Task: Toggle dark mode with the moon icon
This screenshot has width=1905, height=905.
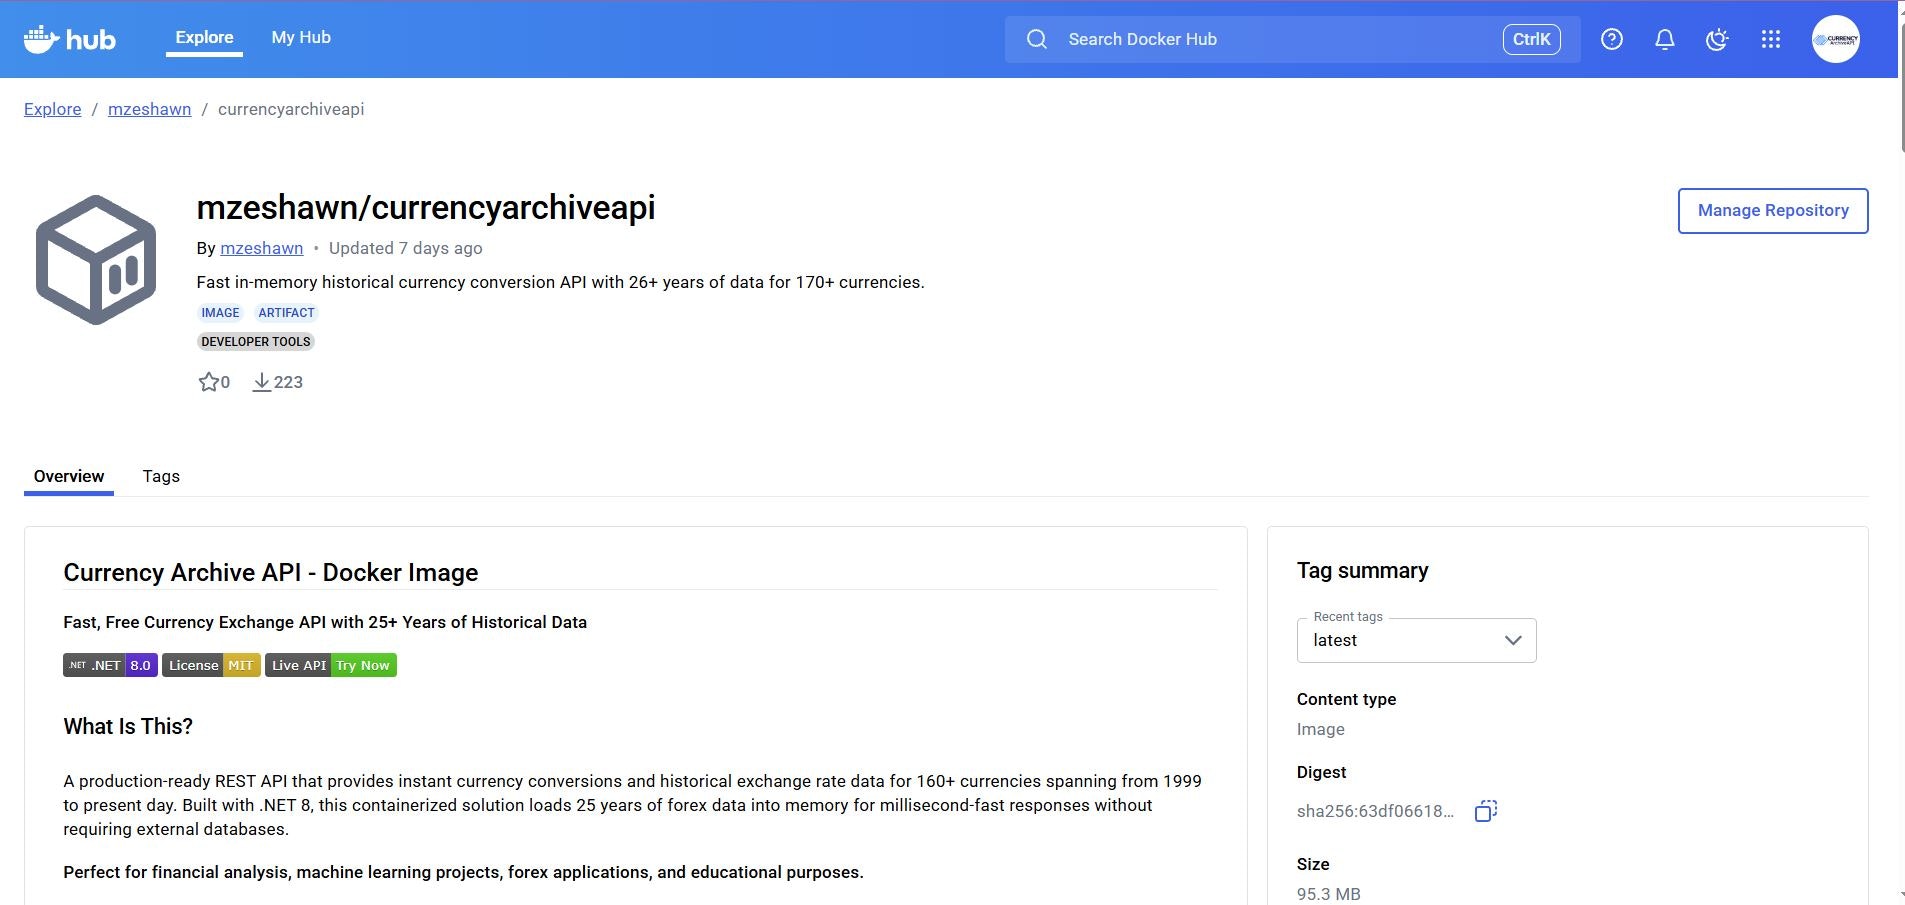Action: [x=1717, y=39]
